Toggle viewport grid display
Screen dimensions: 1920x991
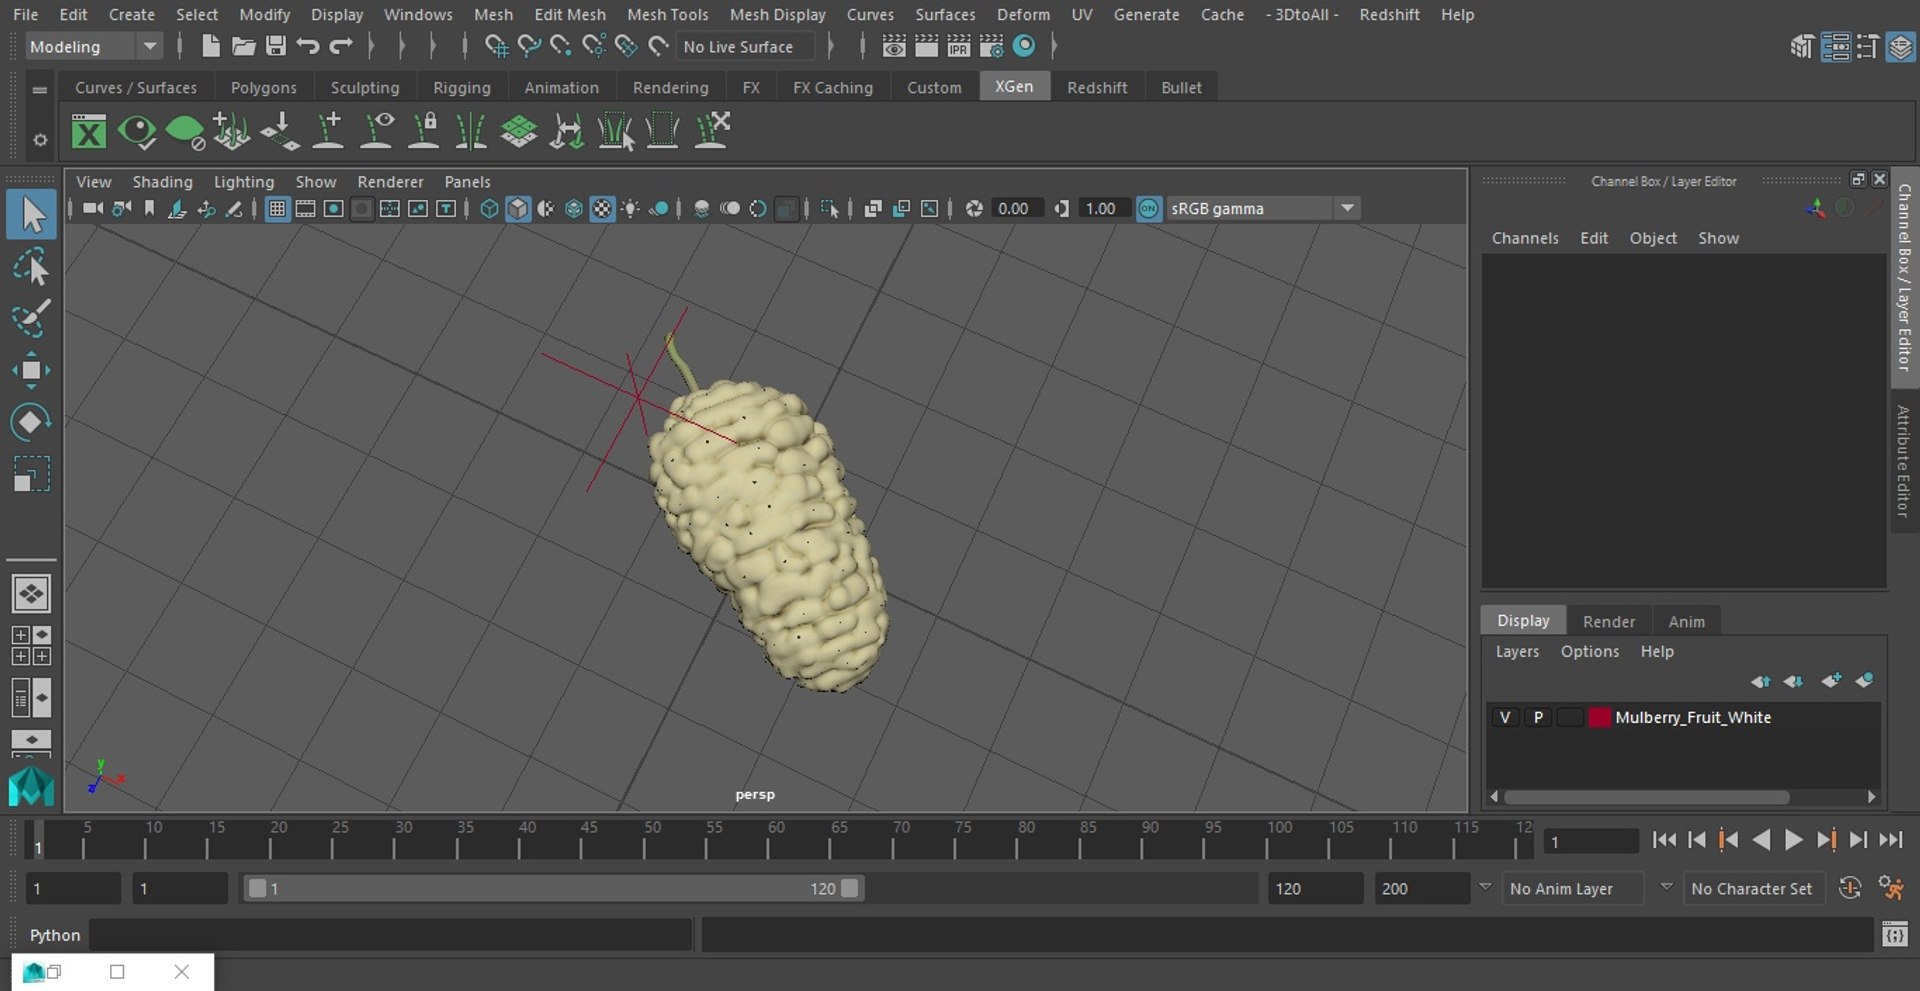click(x=277, y=209)
